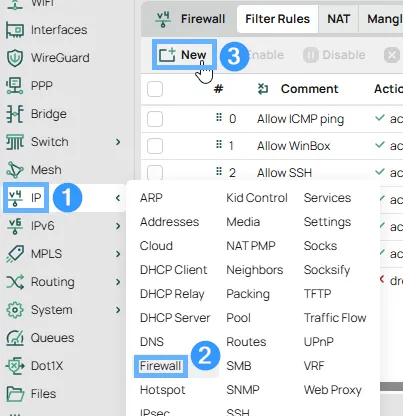Select Firewall in the IP submenu
Viewport: 403px width, 416px height.
click(160, 366)
